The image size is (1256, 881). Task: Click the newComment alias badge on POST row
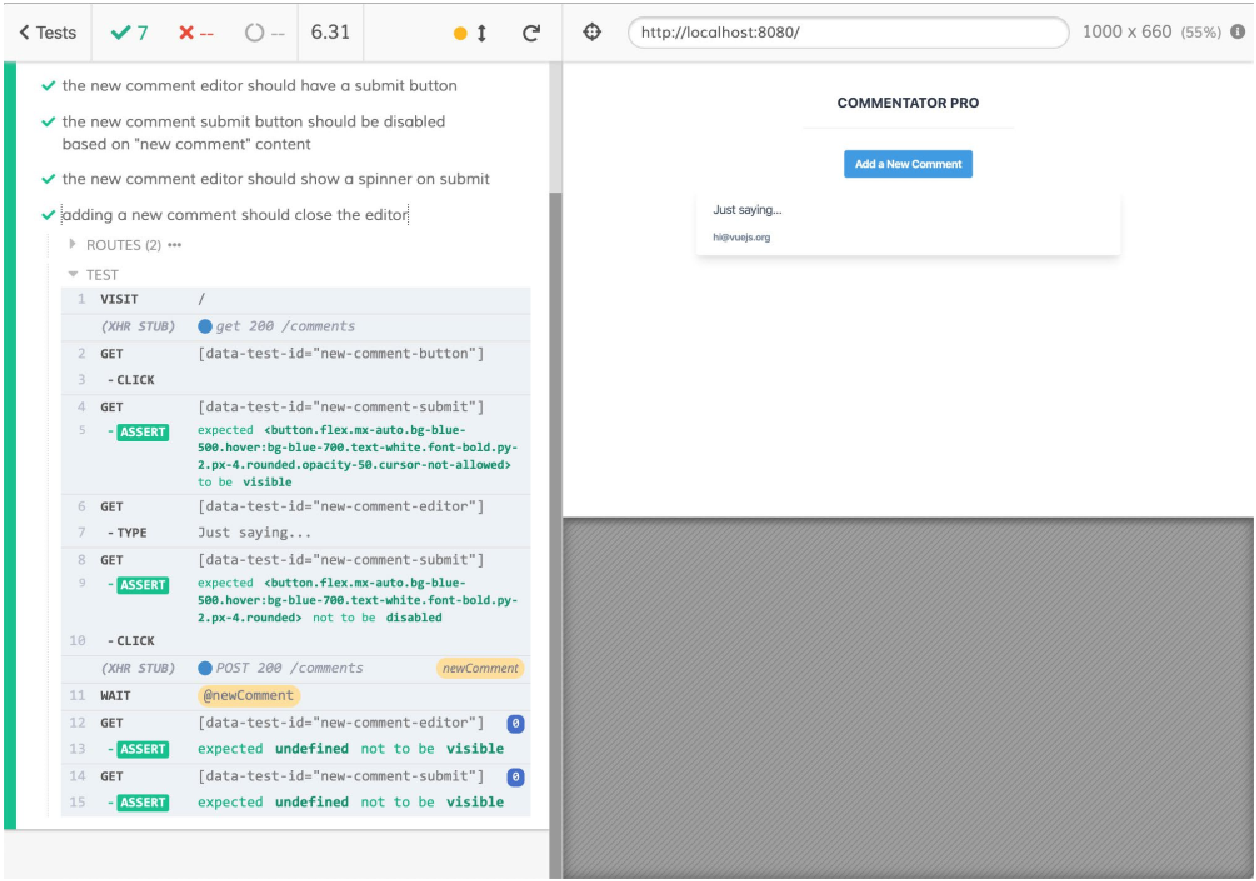coord(480,668)
